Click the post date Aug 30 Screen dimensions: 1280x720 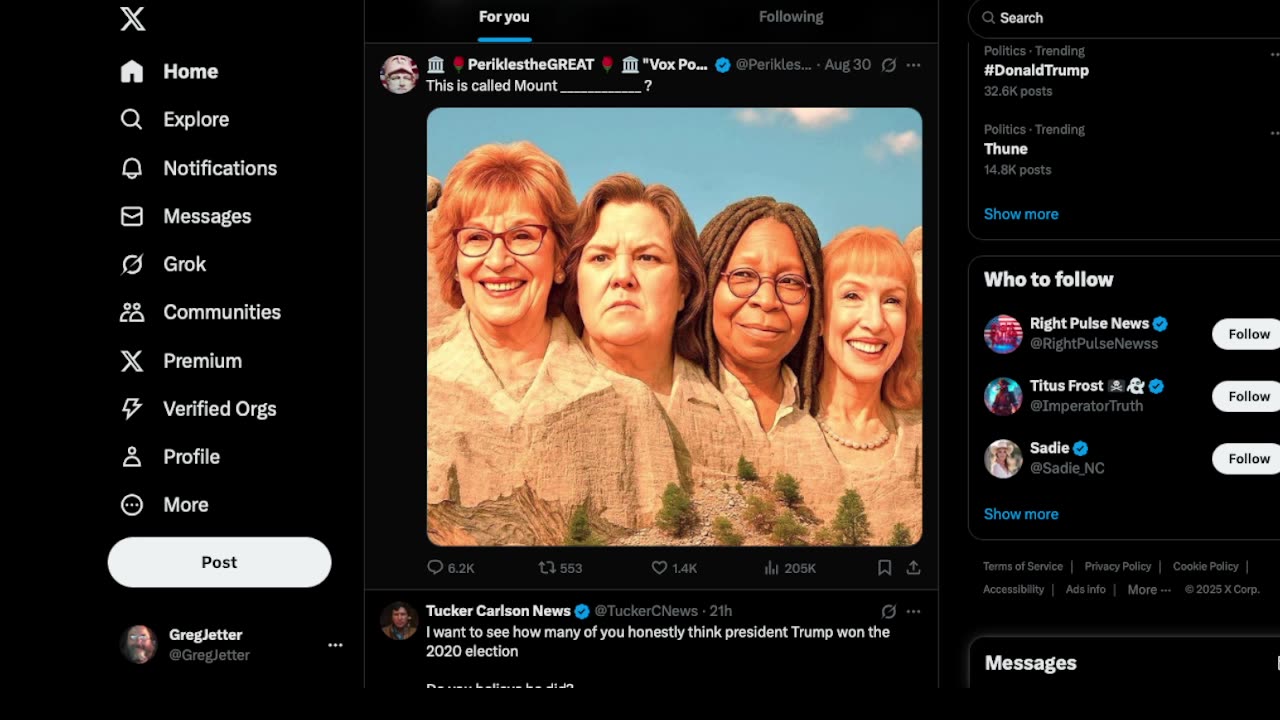coord(848,65)
